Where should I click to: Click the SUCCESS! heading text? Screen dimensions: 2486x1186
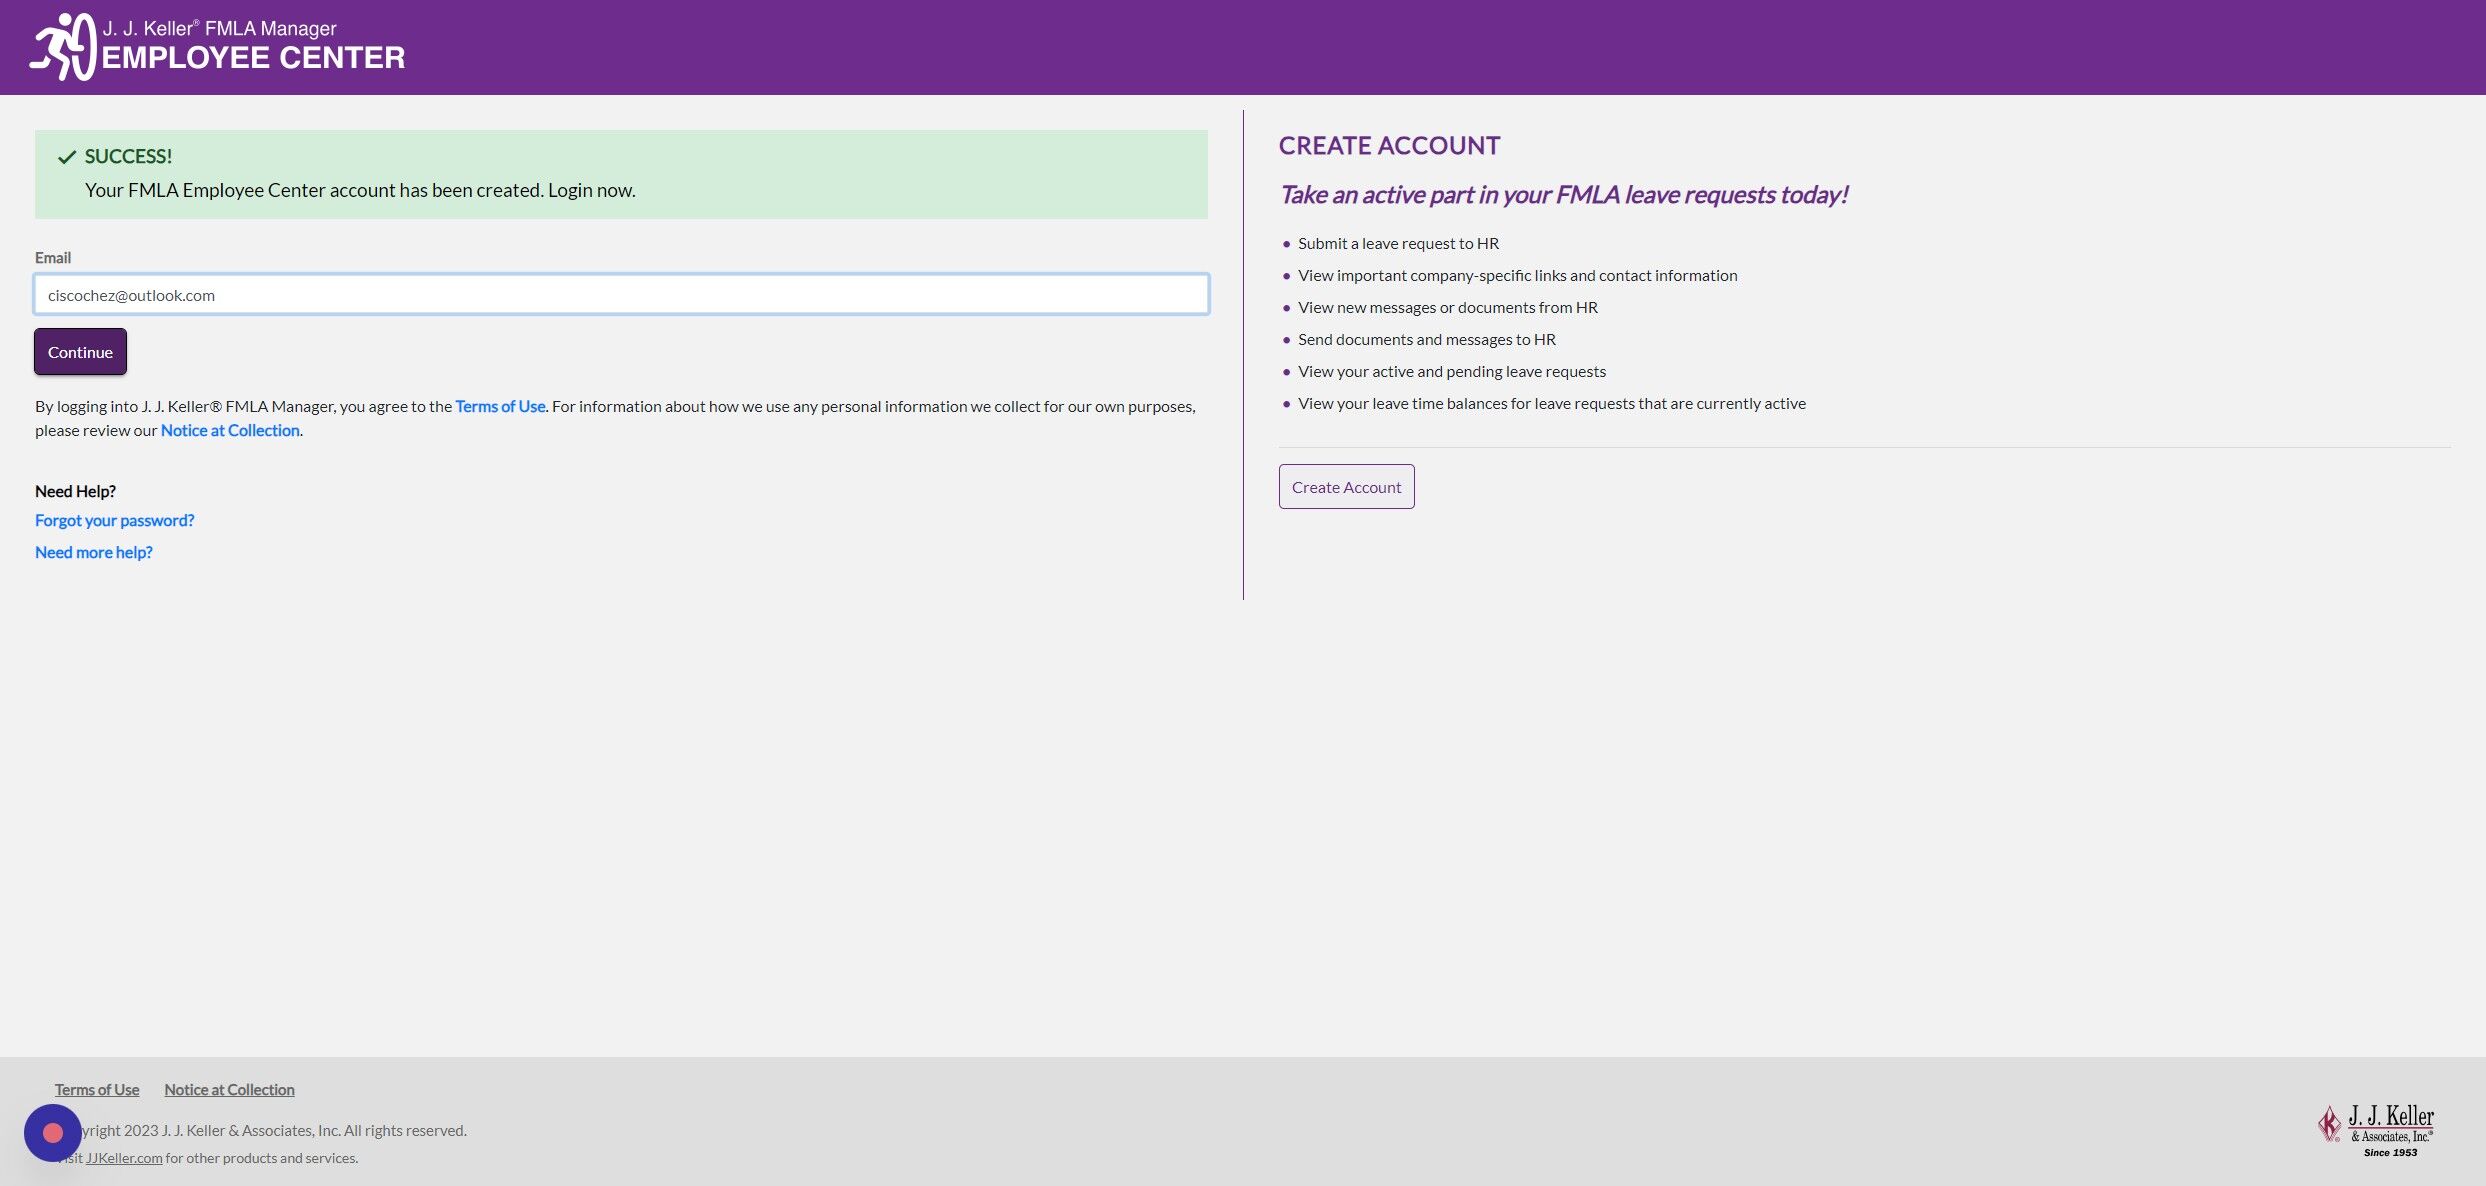(128, 156)
